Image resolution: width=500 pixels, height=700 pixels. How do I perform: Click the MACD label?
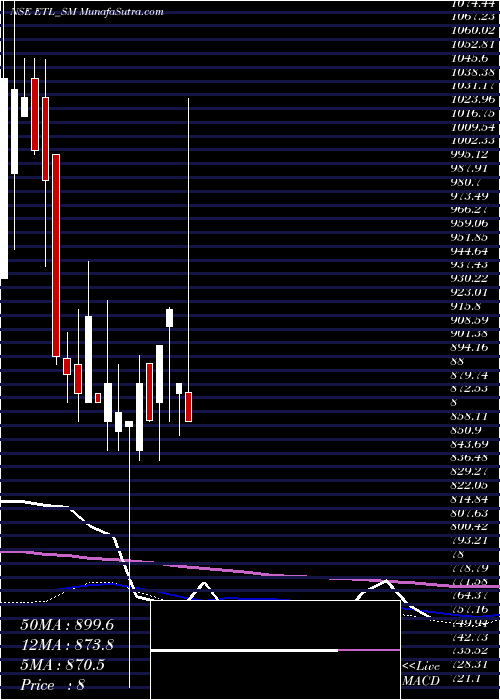420,681
